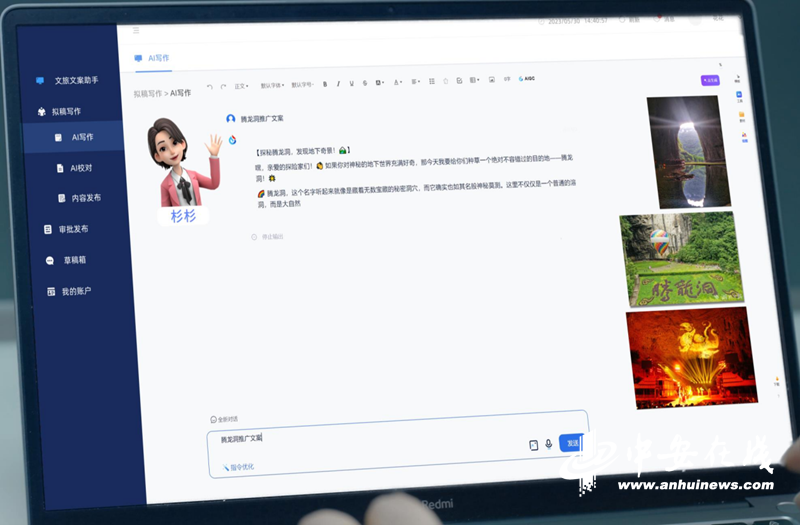
Task: Open the 正文 paragraph style dropdown
Action: (x=240, y=85)
